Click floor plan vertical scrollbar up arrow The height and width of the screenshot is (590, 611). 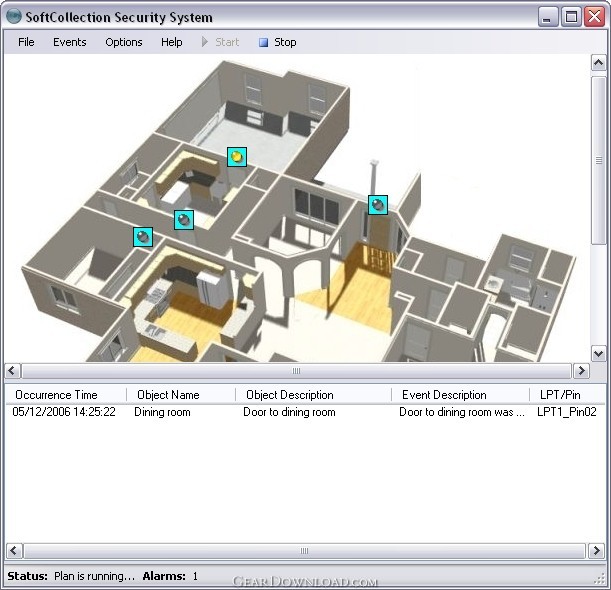point(599,63)
